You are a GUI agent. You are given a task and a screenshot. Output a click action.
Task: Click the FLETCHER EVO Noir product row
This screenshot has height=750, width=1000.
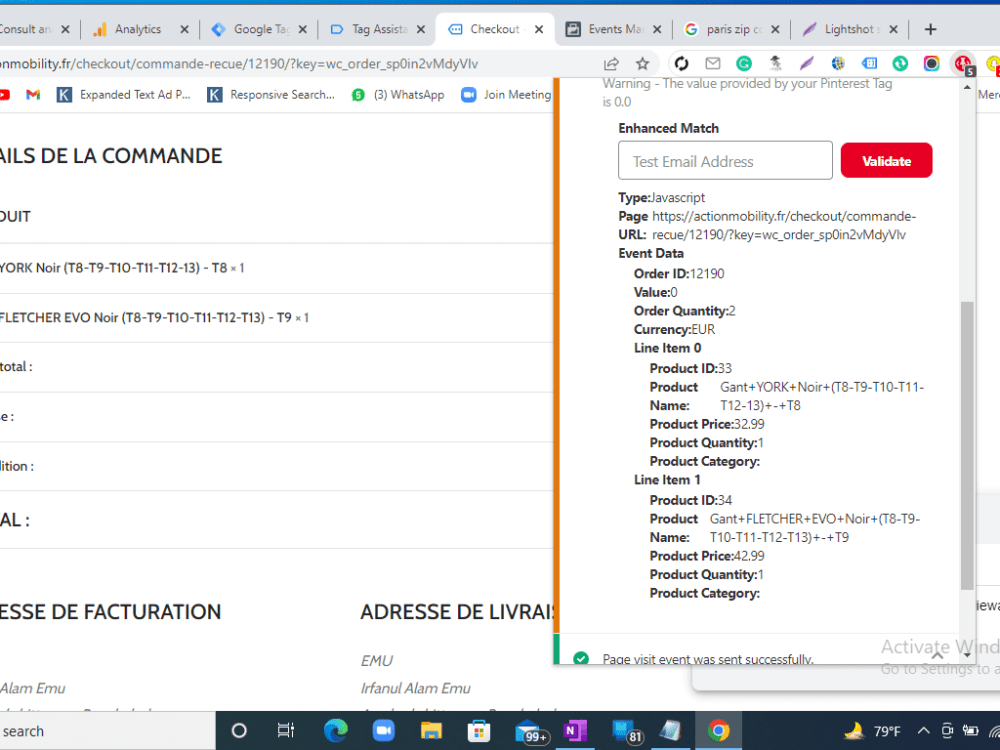tap(276, 318)
